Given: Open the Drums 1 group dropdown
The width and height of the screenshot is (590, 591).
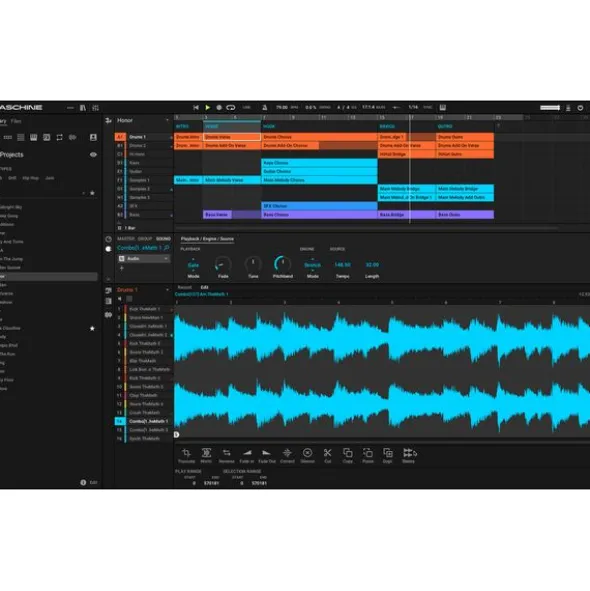Looking at the screenshot, I should [167, 290].
